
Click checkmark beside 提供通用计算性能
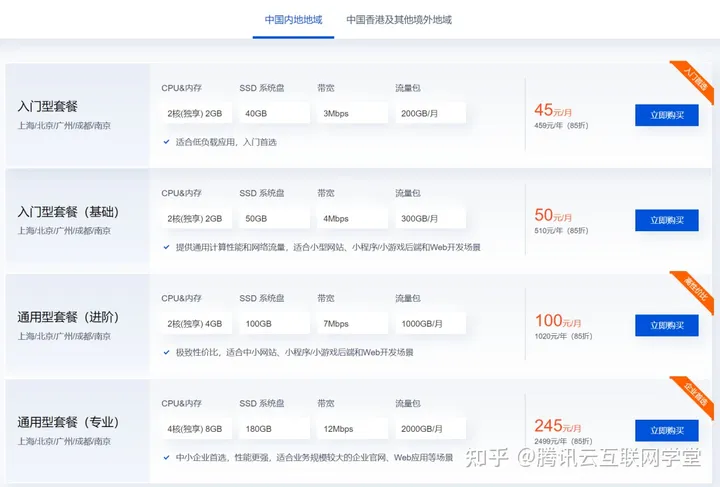click(167, 247)
